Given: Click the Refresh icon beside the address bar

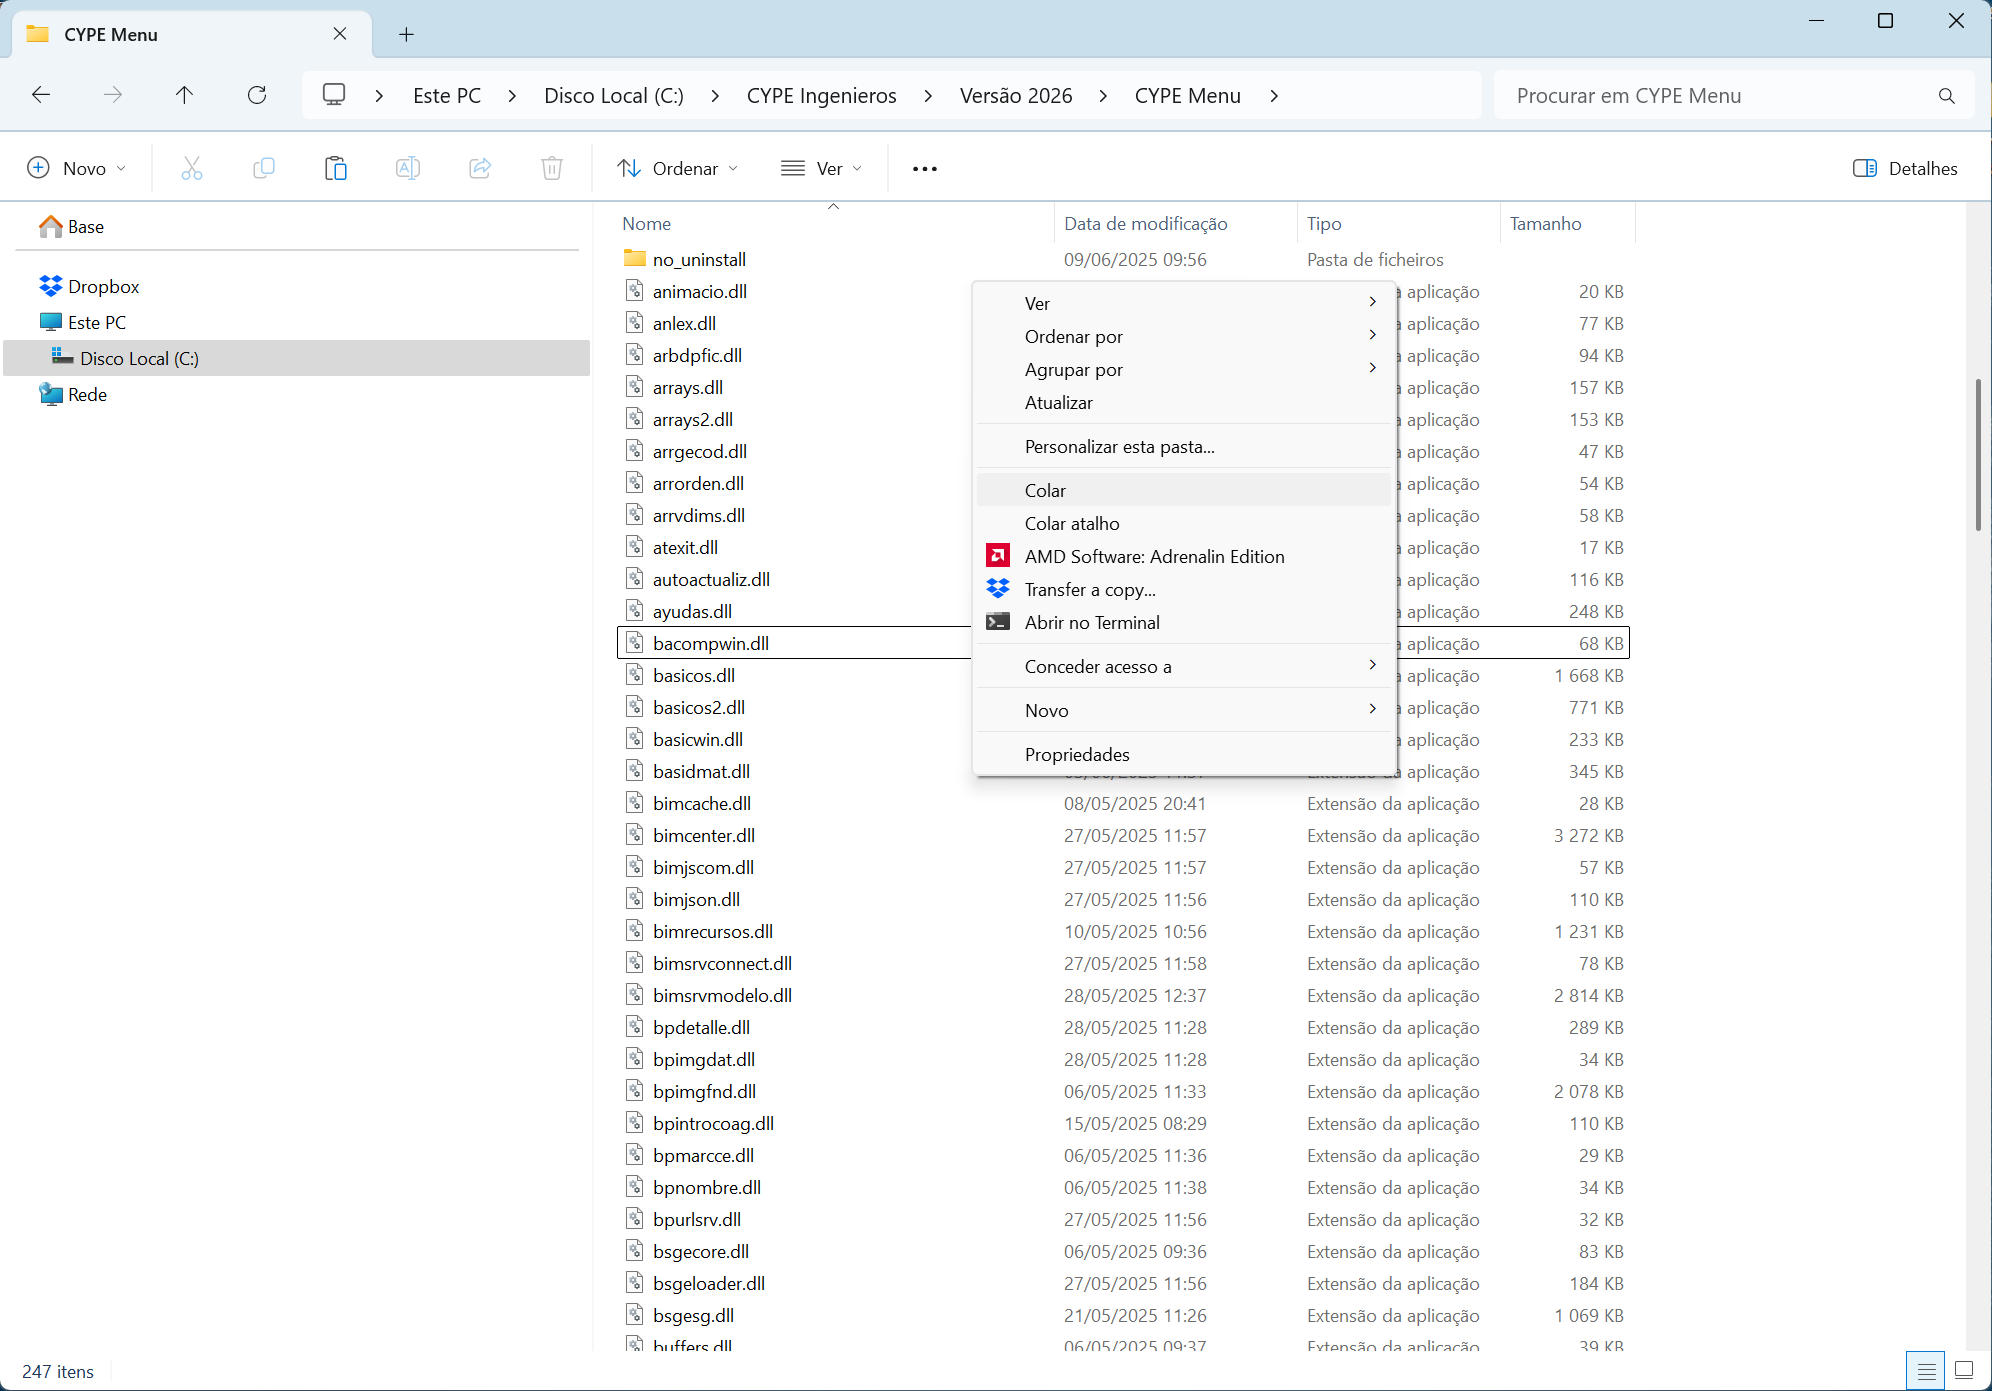Looking at the screenshot, I should pyautogui.click(x=257, y=95).
